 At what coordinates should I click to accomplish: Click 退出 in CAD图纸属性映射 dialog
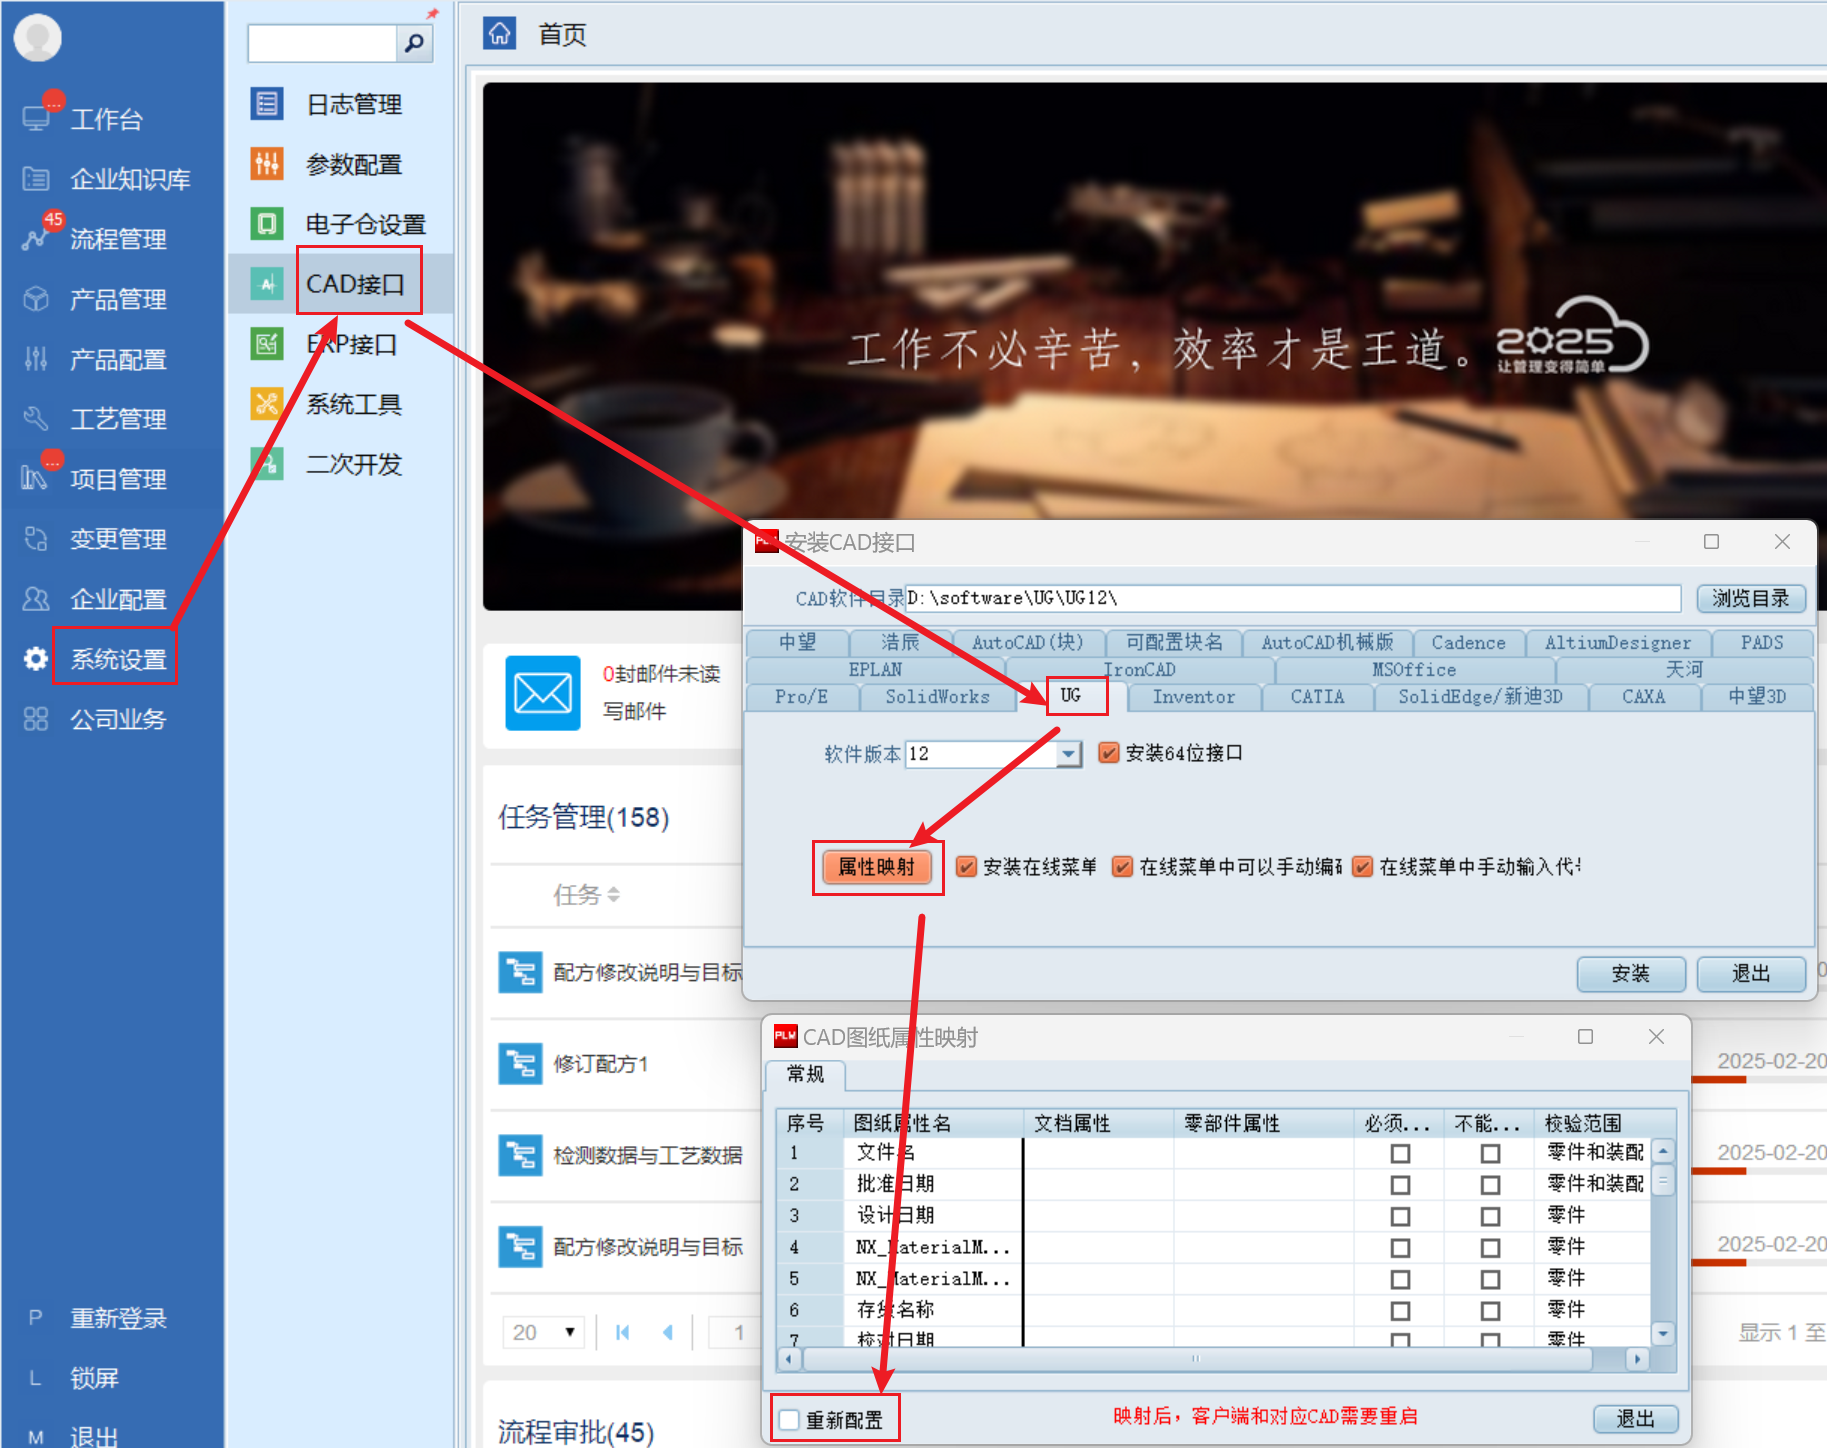(1635, 1418)
